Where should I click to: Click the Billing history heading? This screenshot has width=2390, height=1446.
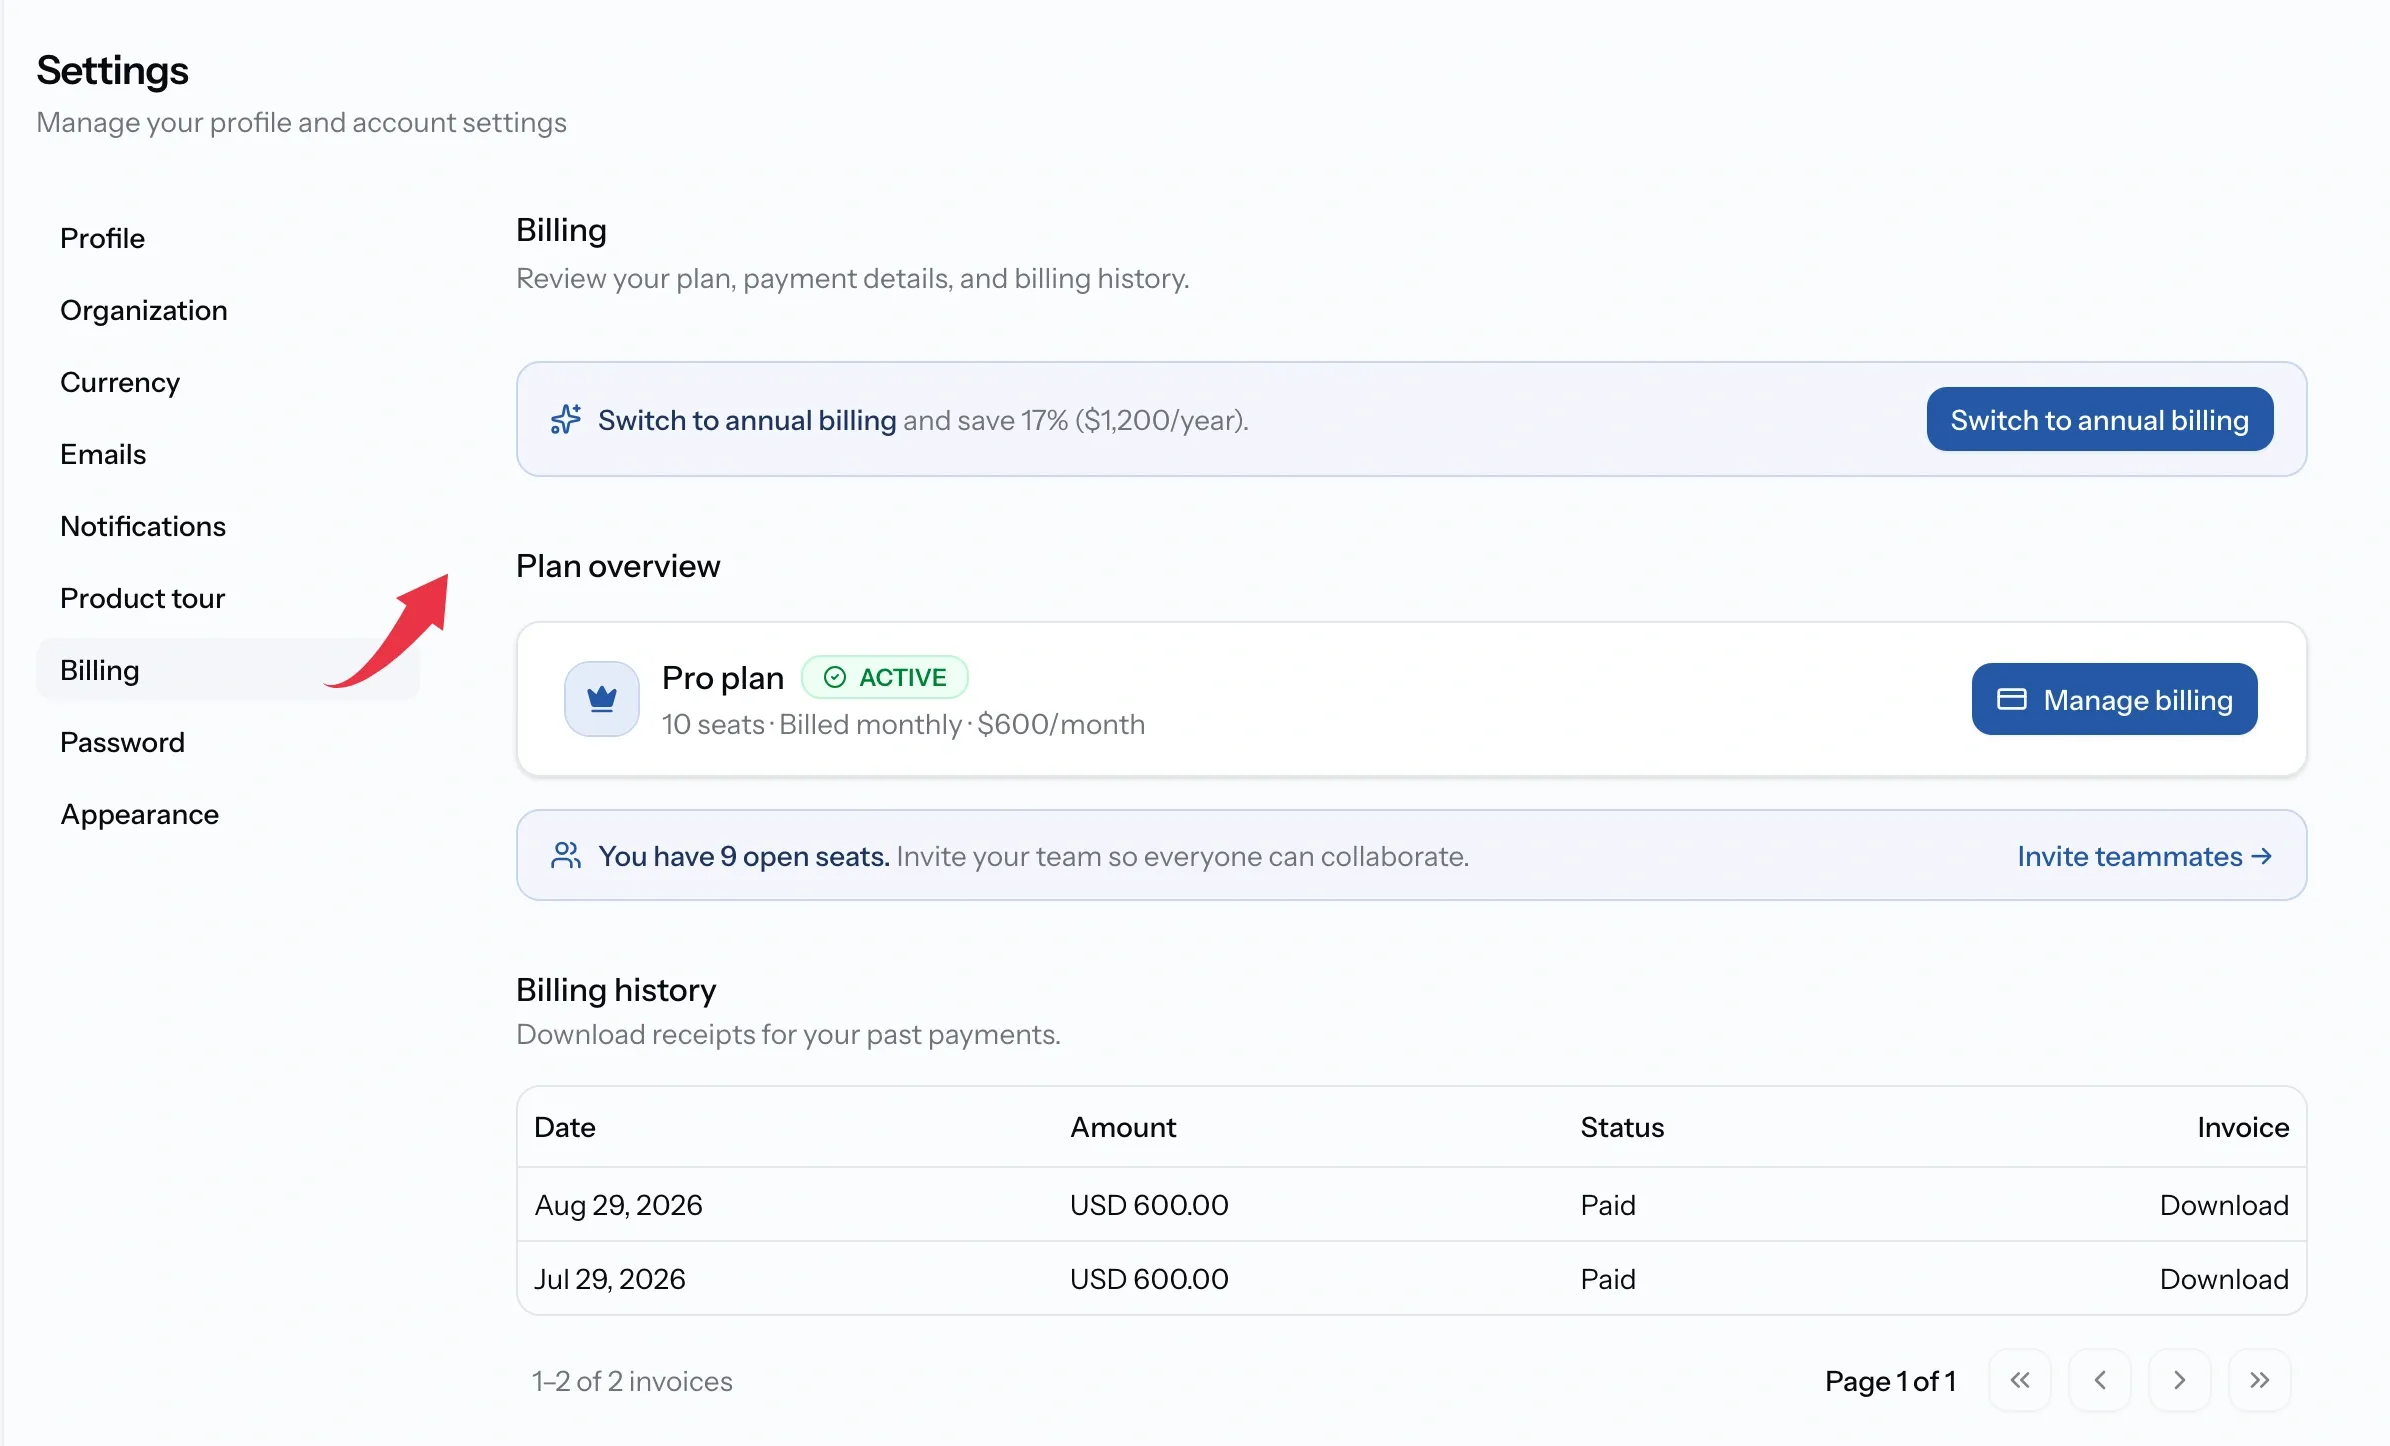click(616, 990)
